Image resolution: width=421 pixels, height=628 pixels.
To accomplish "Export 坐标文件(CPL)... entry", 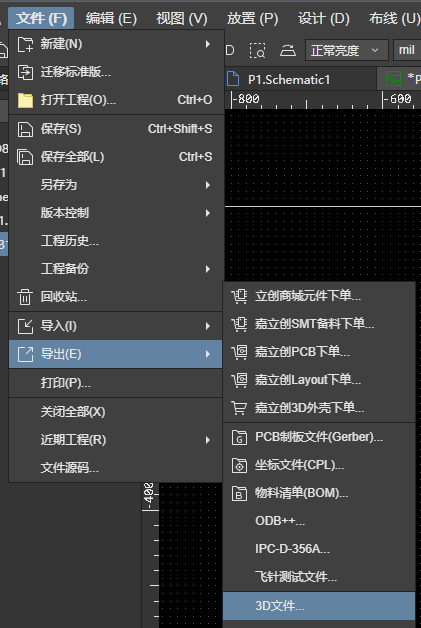I will click(x=319, y=465).
